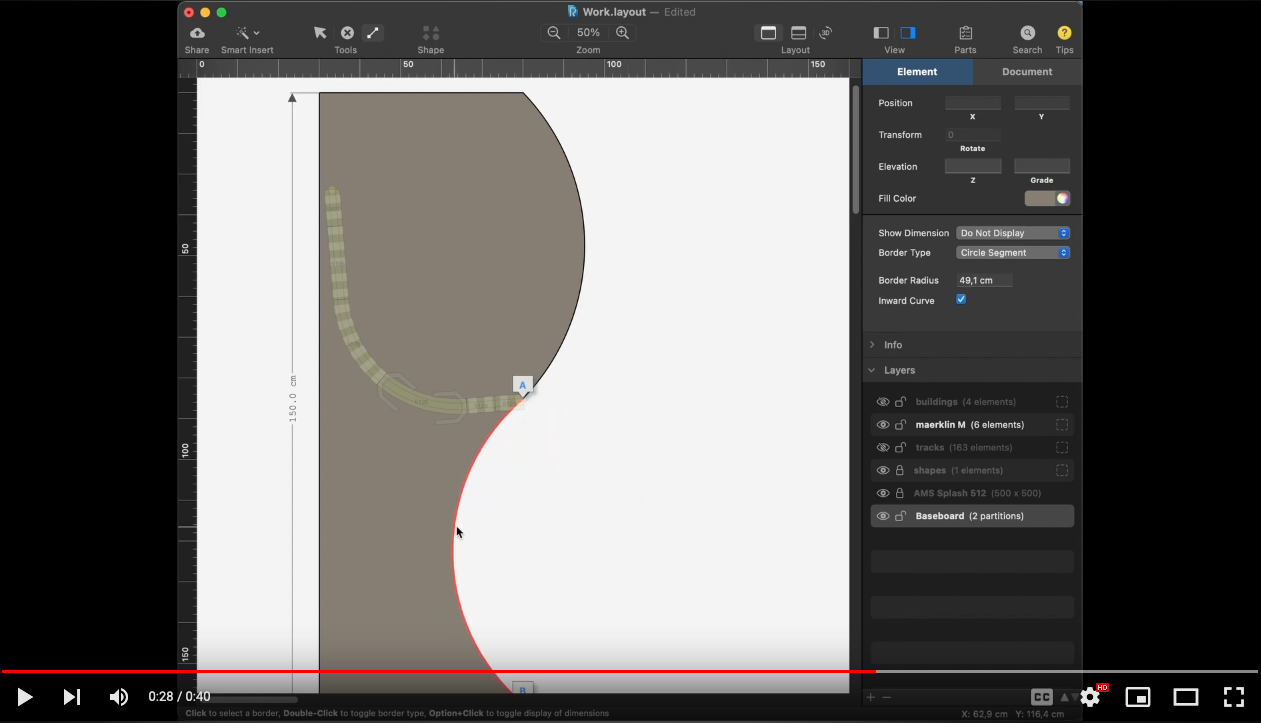Switch to the Document tab

(1027, 72)
